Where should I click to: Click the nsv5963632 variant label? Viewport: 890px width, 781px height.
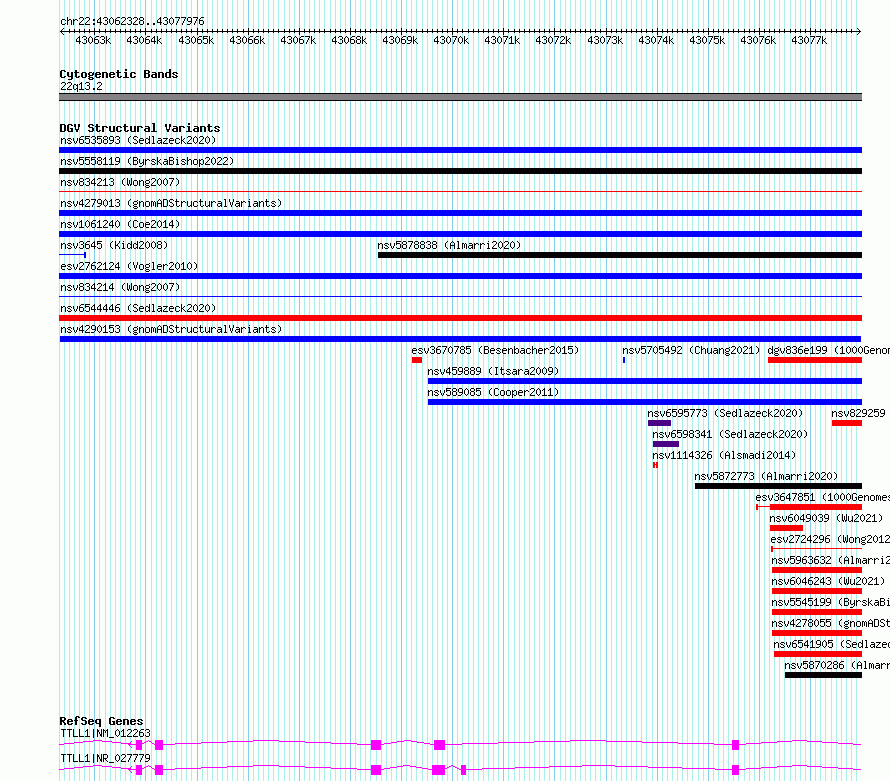(830, 560)
